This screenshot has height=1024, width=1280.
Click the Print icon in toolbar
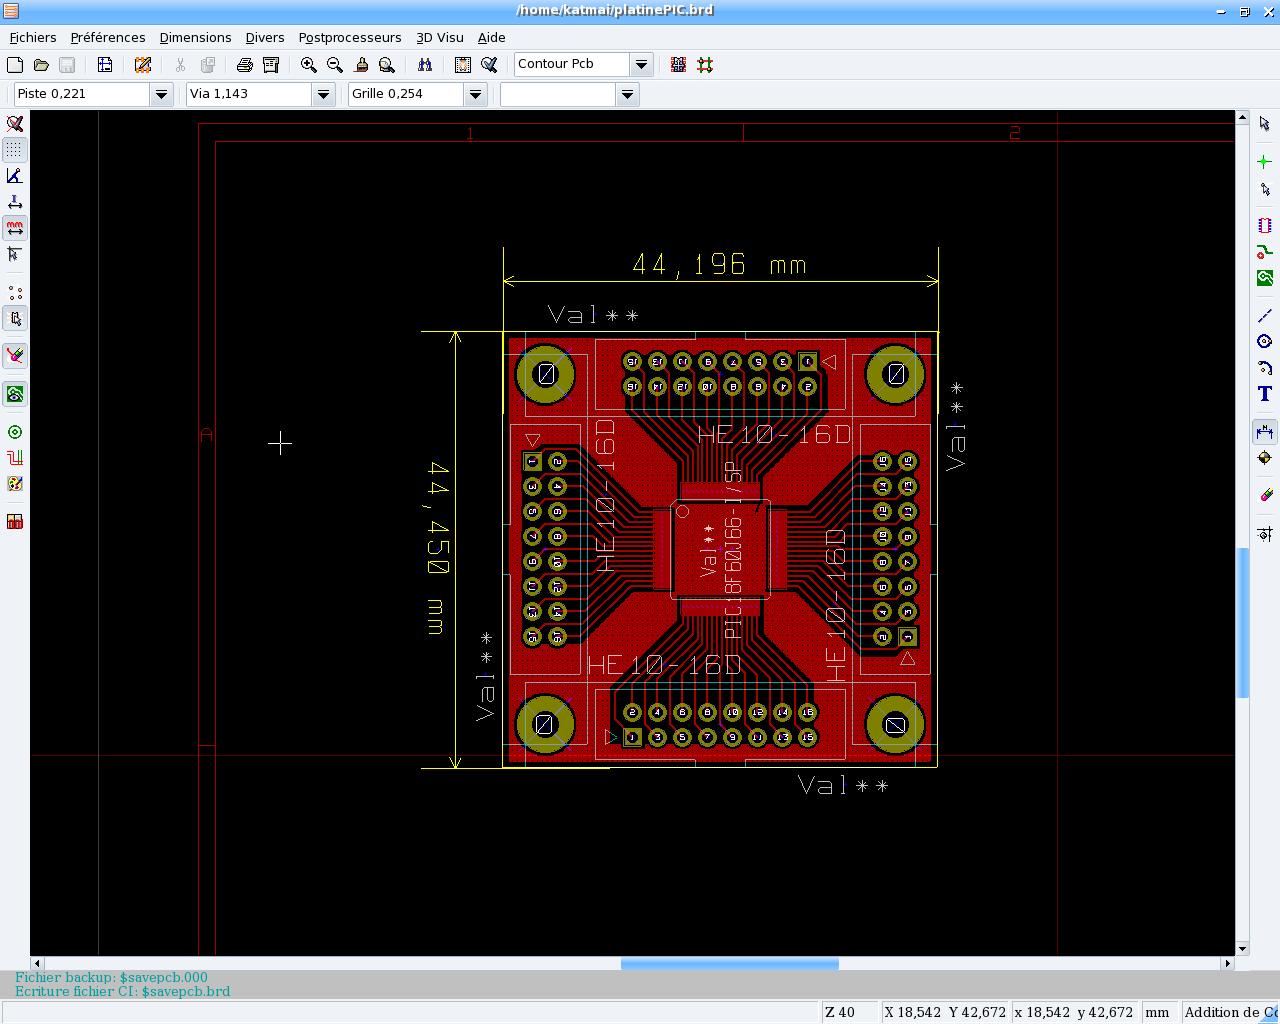pos(244,65)
